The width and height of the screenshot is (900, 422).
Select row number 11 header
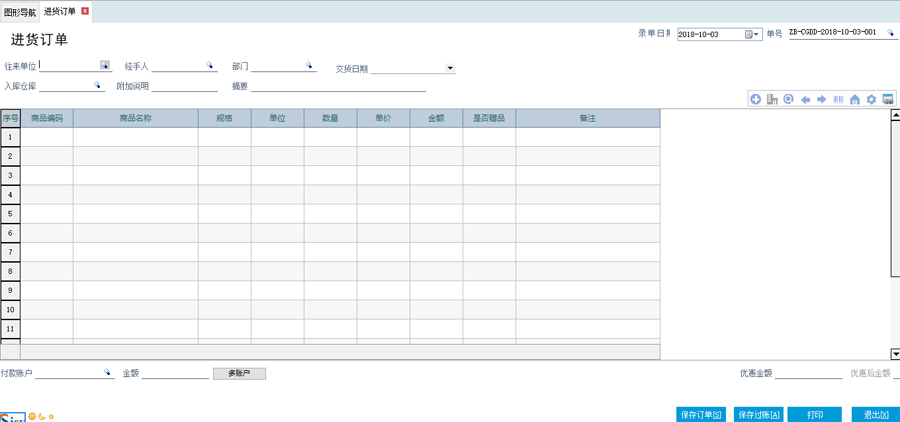click(x=10, y=328)
